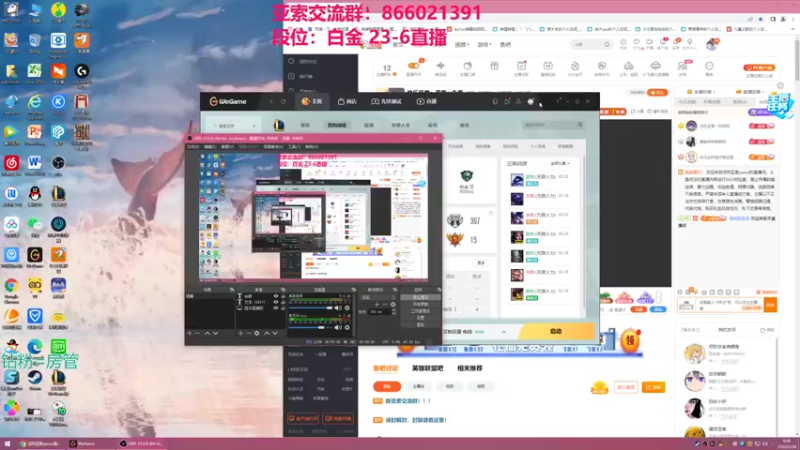Open Mic/Aux settings gear in mixer
The width and height of the screenshot is (800, 450).
pos(347,328)
